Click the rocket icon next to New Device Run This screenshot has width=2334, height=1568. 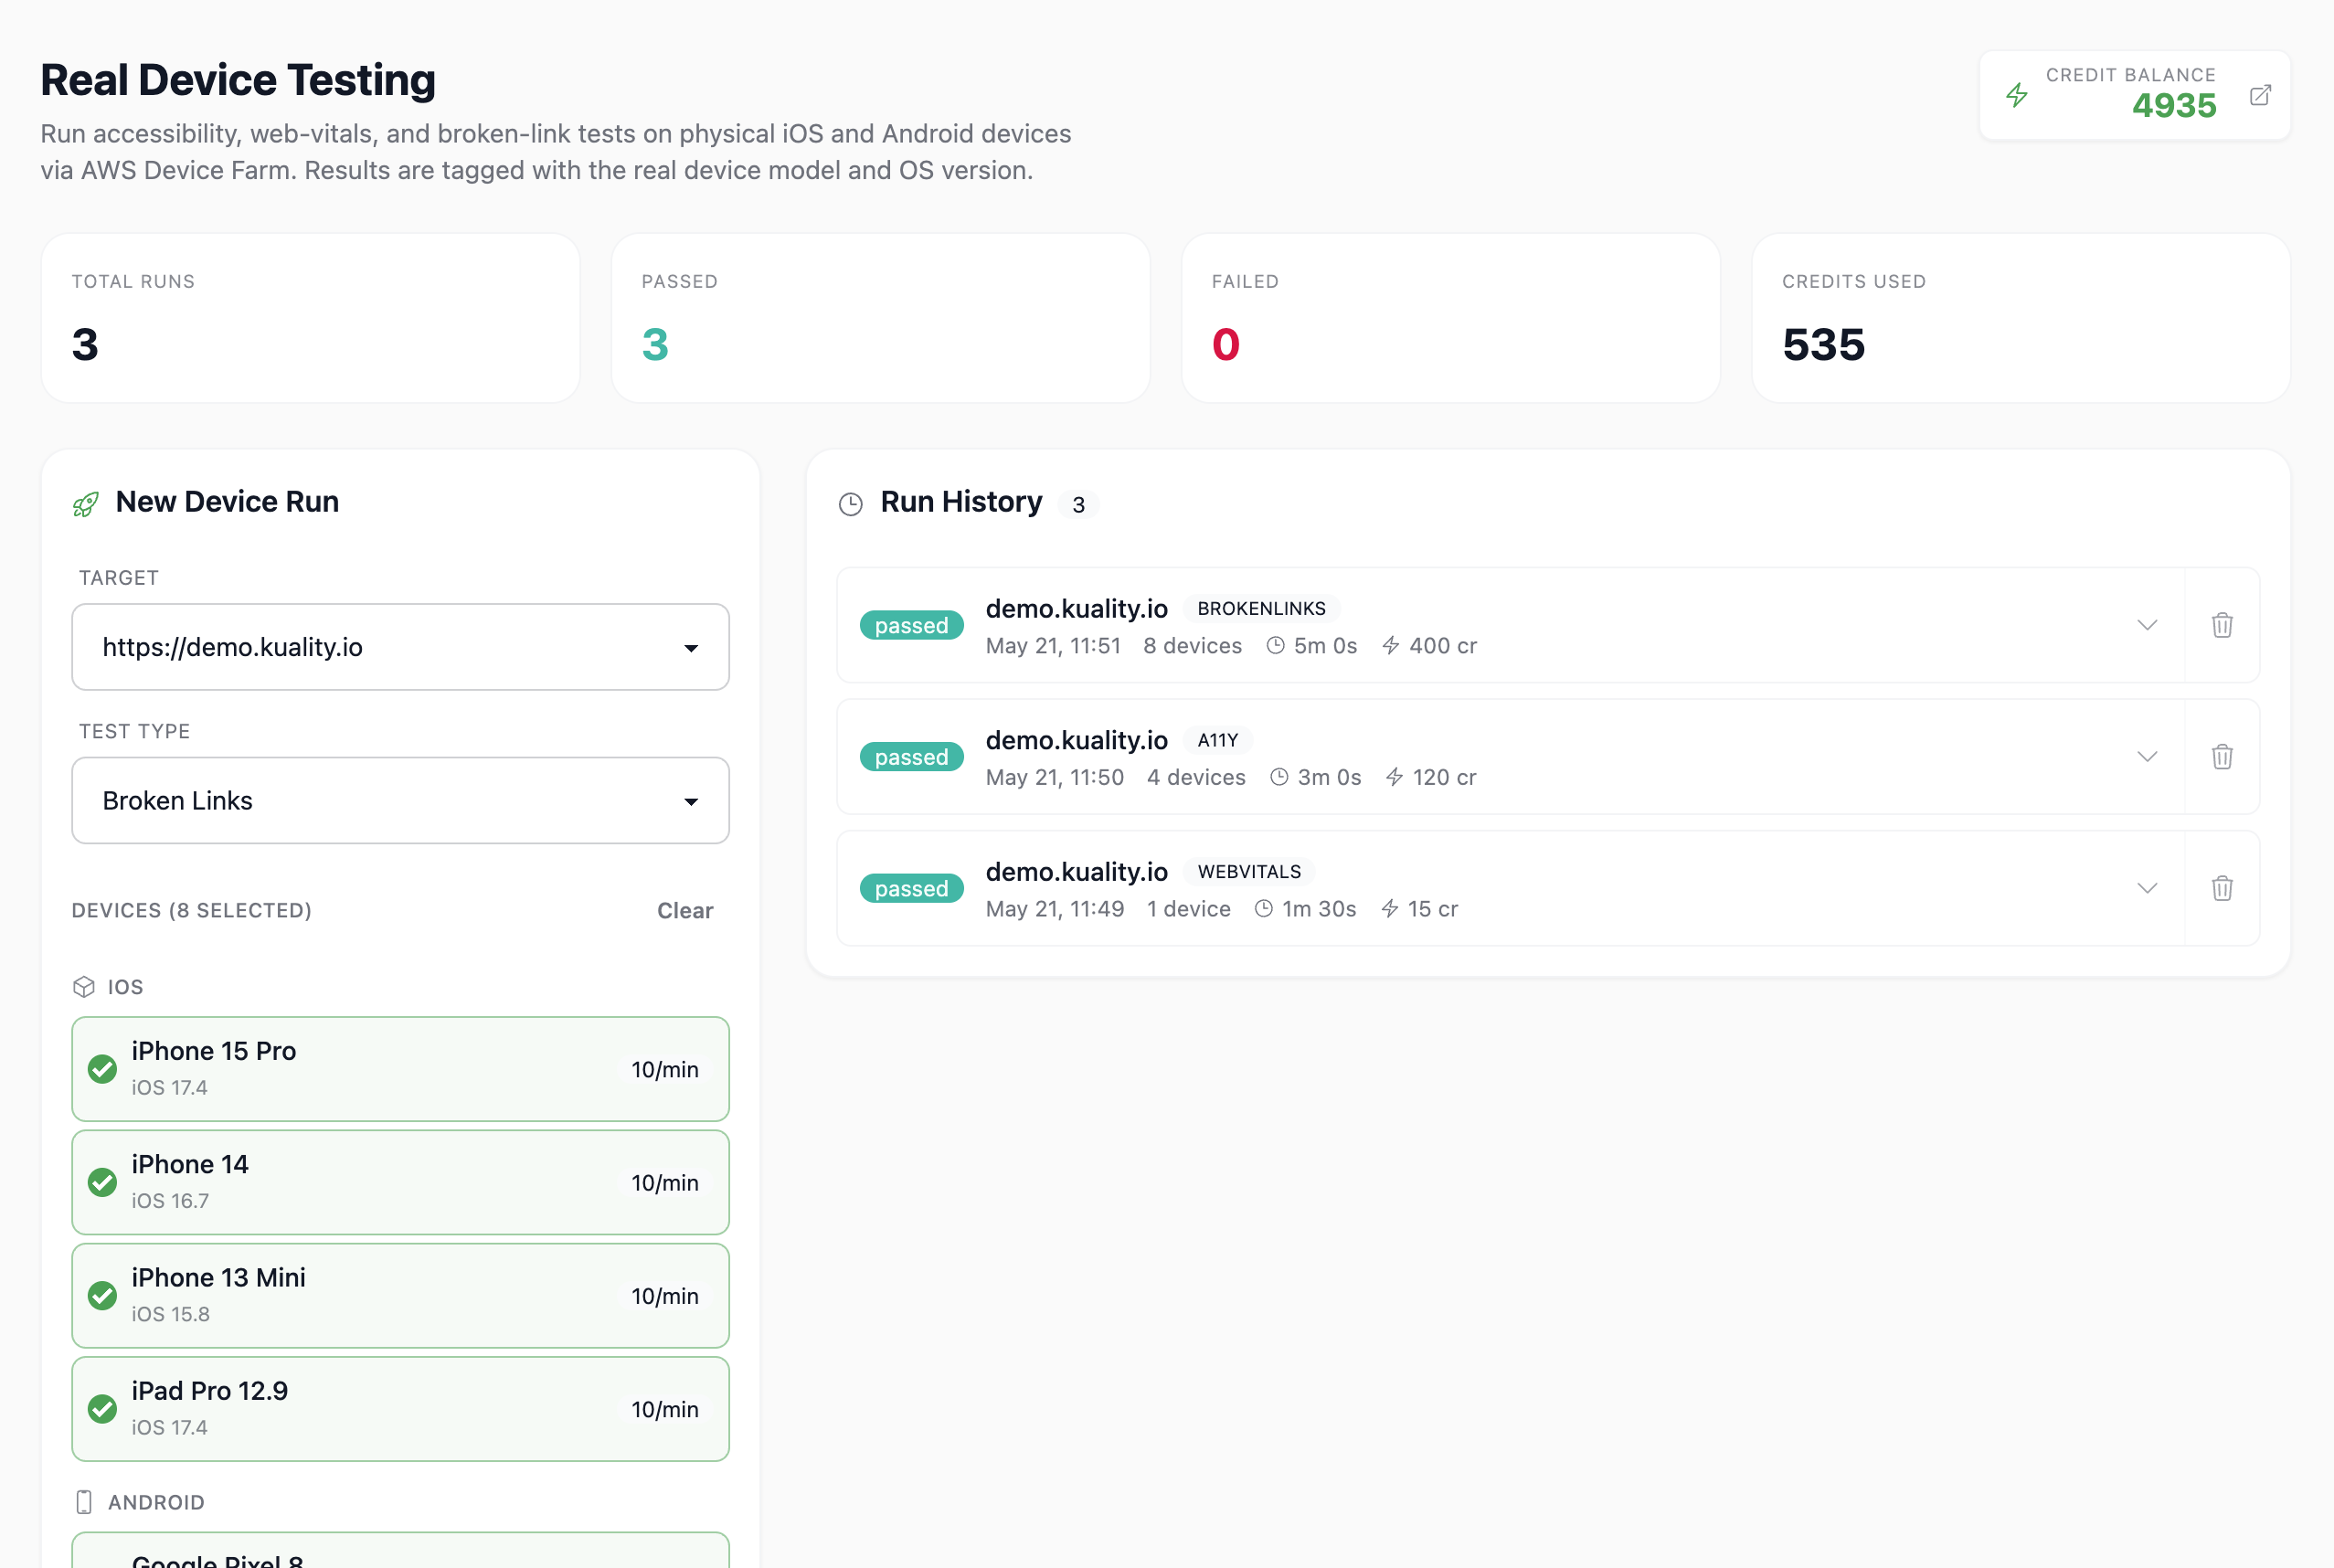pos(86,504)
